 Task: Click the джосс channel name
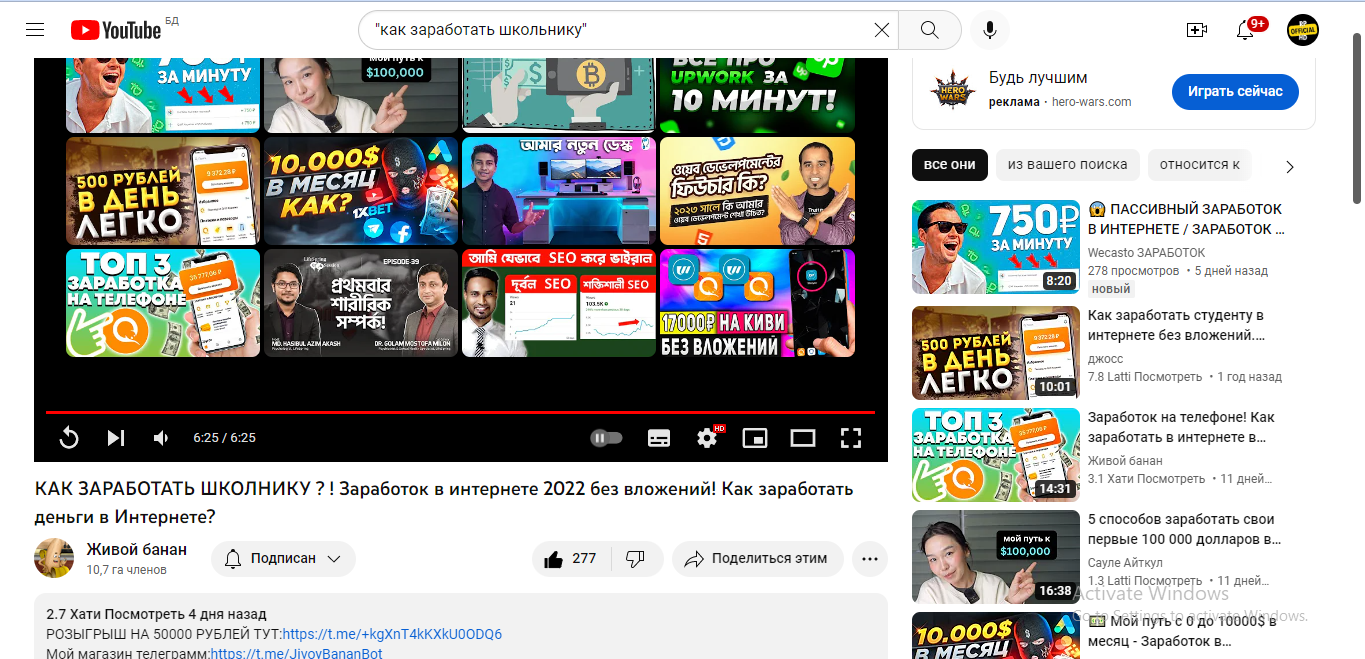coord(1105,359)
